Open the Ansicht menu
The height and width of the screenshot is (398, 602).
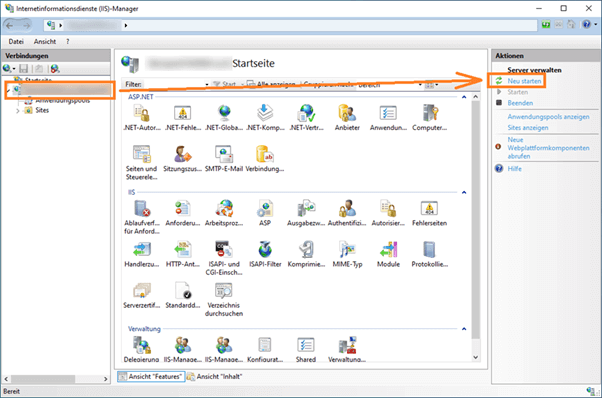click(x=45, y=41)
